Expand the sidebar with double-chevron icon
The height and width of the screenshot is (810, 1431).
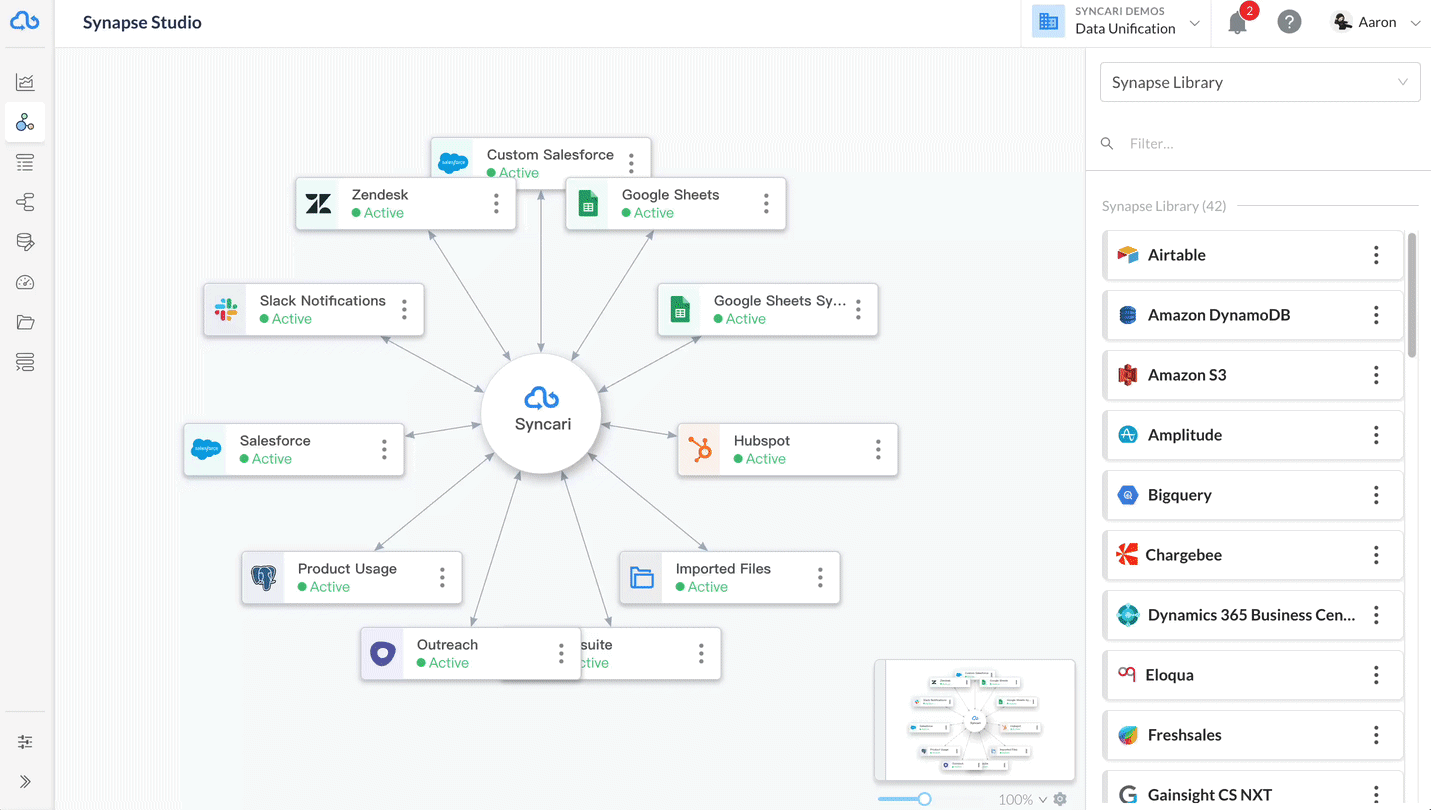click(25, 782)
